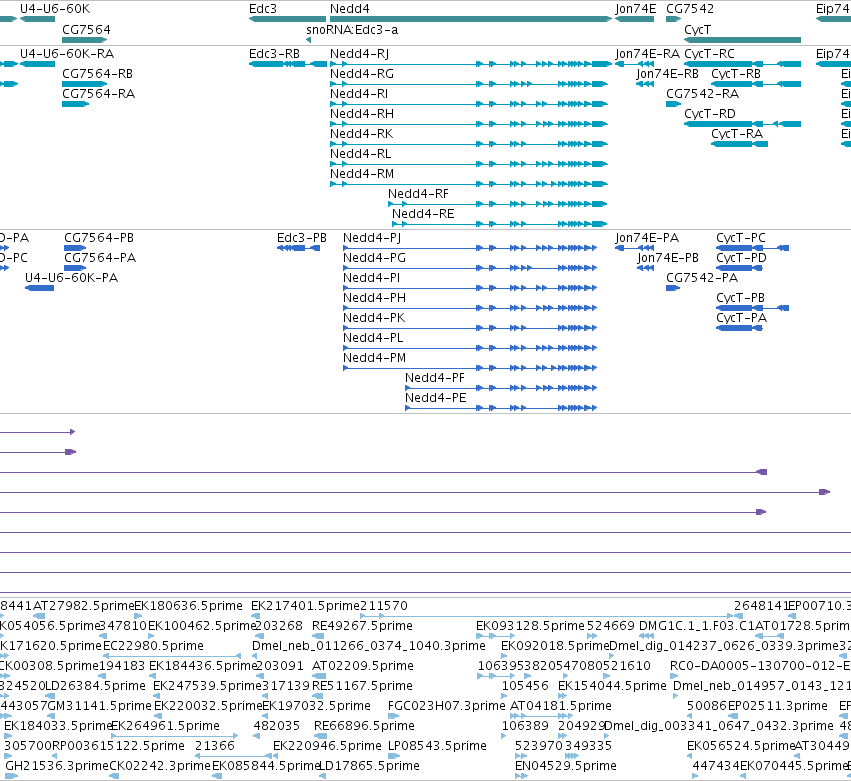The height and width of the screenshot is (781, 851).
Task: Select the CG7564-PA protein label
Action: click(100, 258)
